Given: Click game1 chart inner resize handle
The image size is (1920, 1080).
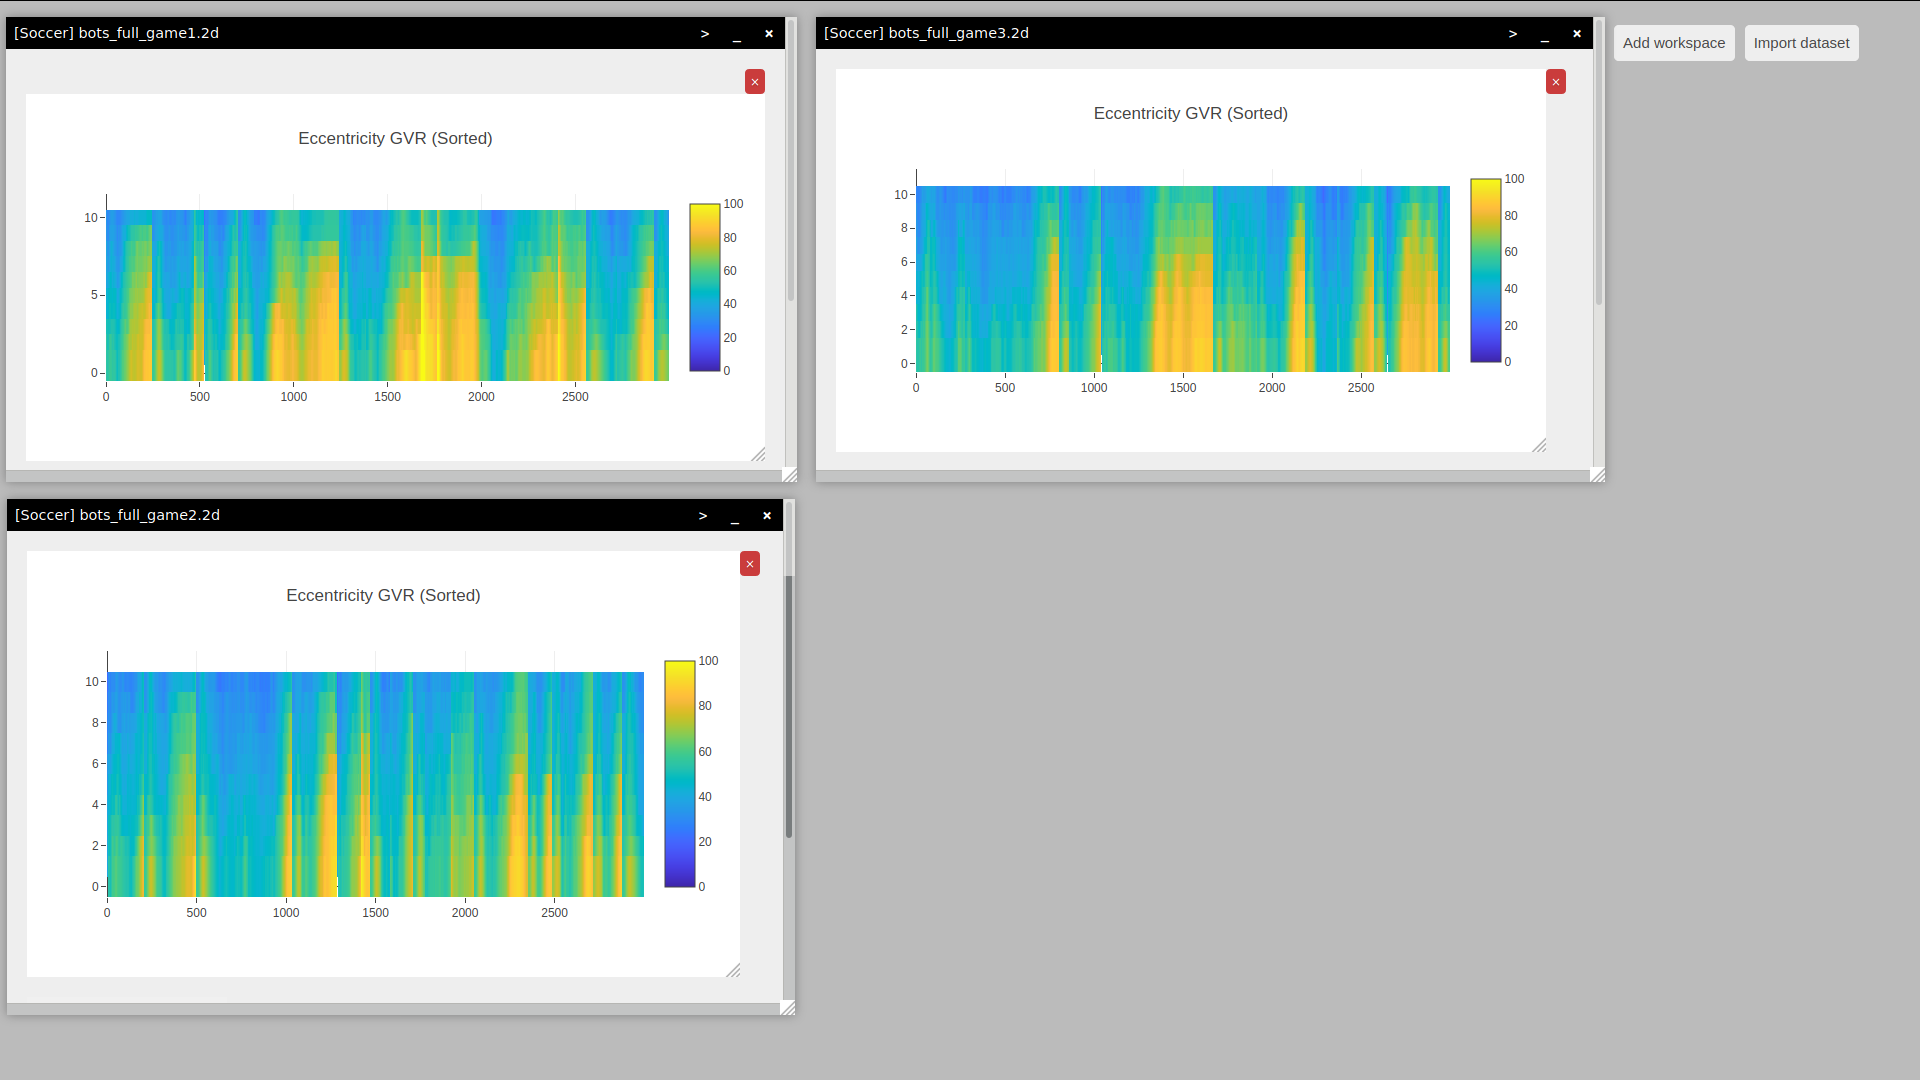Looking at the screenshot, I should pos(758,454).
